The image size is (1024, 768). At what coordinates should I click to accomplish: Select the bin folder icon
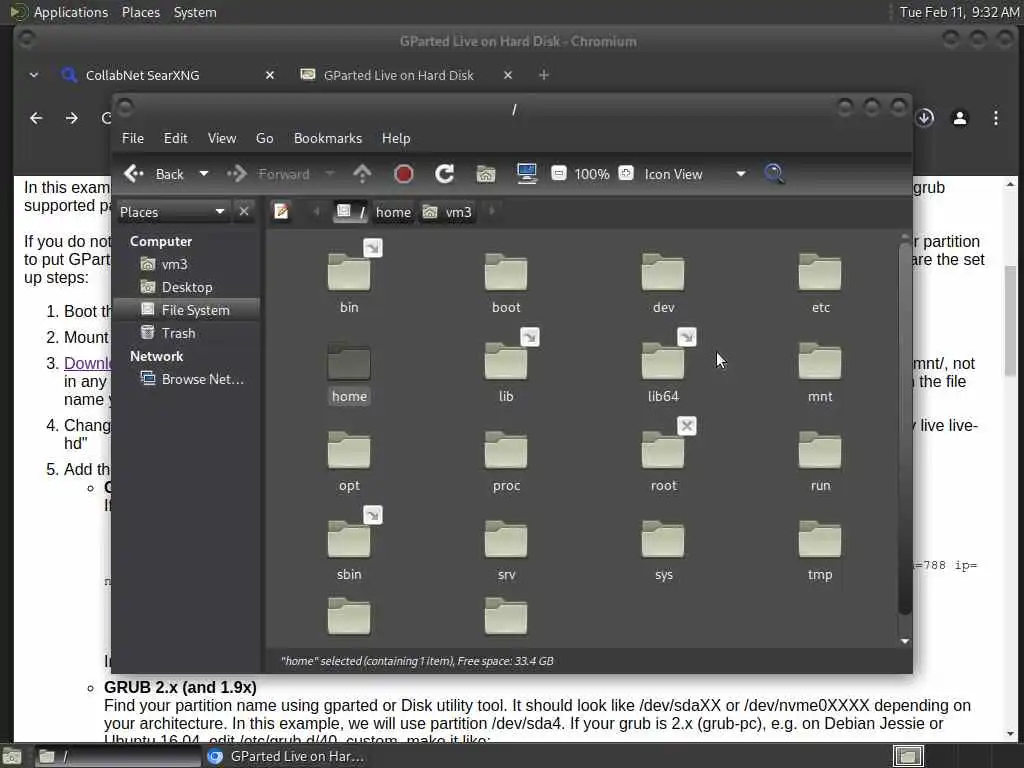pyautogui.click(x=349, y=273)
